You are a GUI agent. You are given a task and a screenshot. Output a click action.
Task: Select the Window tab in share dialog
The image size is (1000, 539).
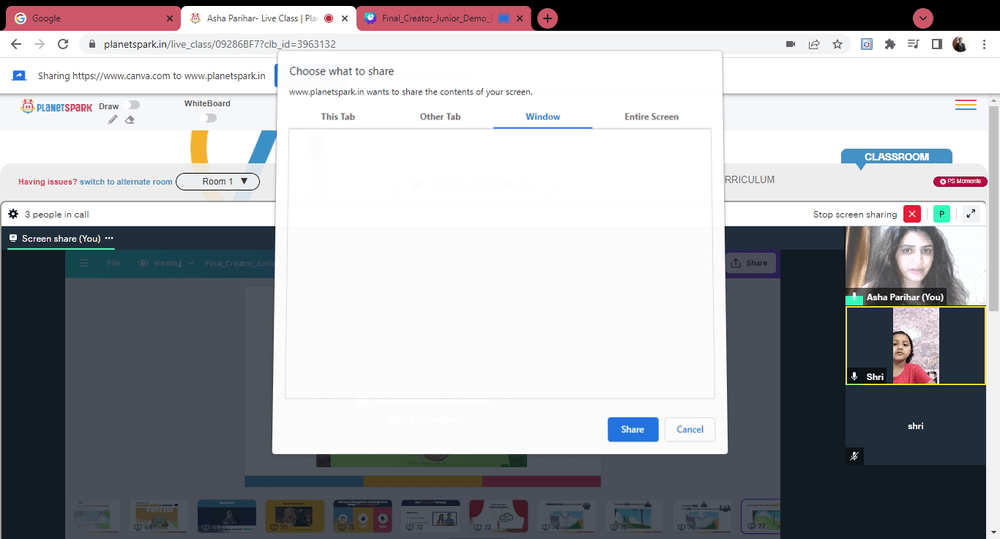(x=543, y=117)
